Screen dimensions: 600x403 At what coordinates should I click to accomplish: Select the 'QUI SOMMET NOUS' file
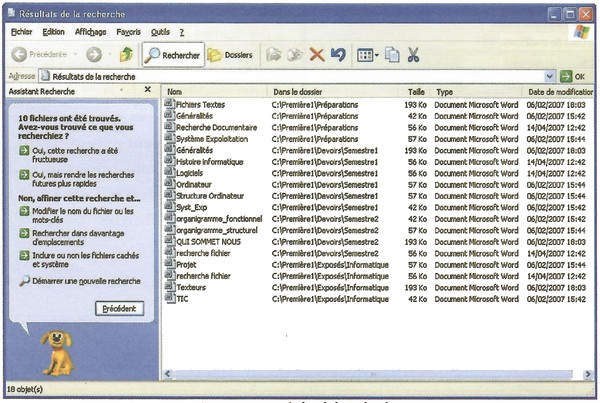[205, 241]
